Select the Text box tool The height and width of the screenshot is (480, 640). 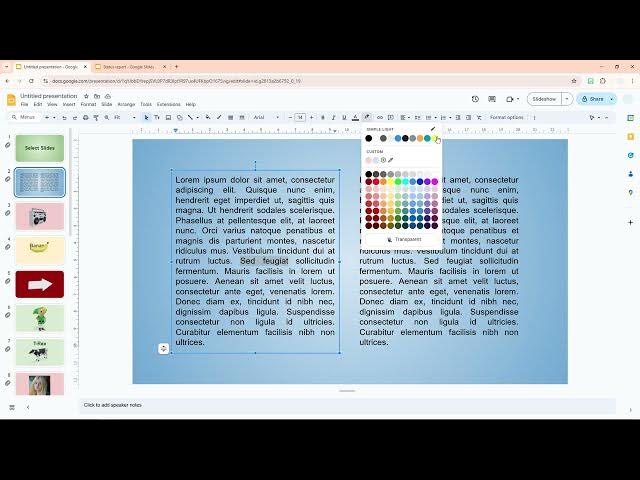click(x=157, y=118)
